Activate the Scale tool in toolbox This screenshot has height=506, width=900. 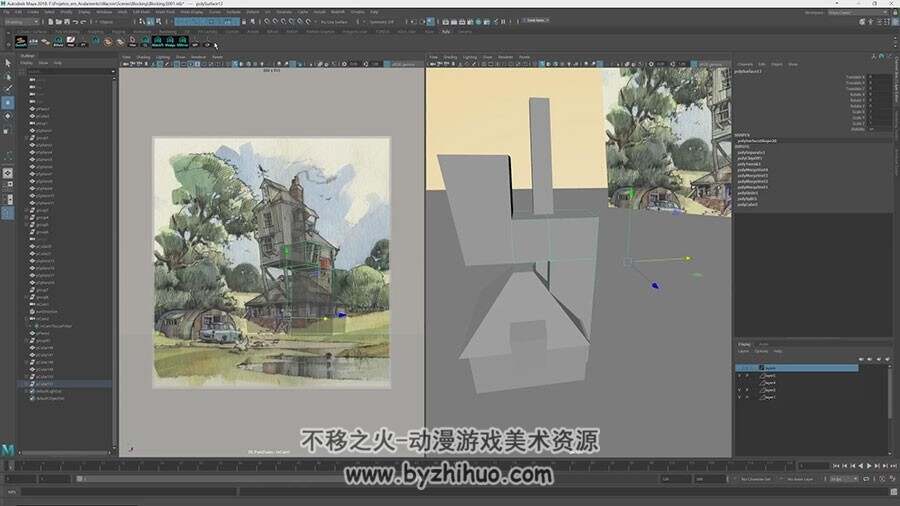pos(7,130)
